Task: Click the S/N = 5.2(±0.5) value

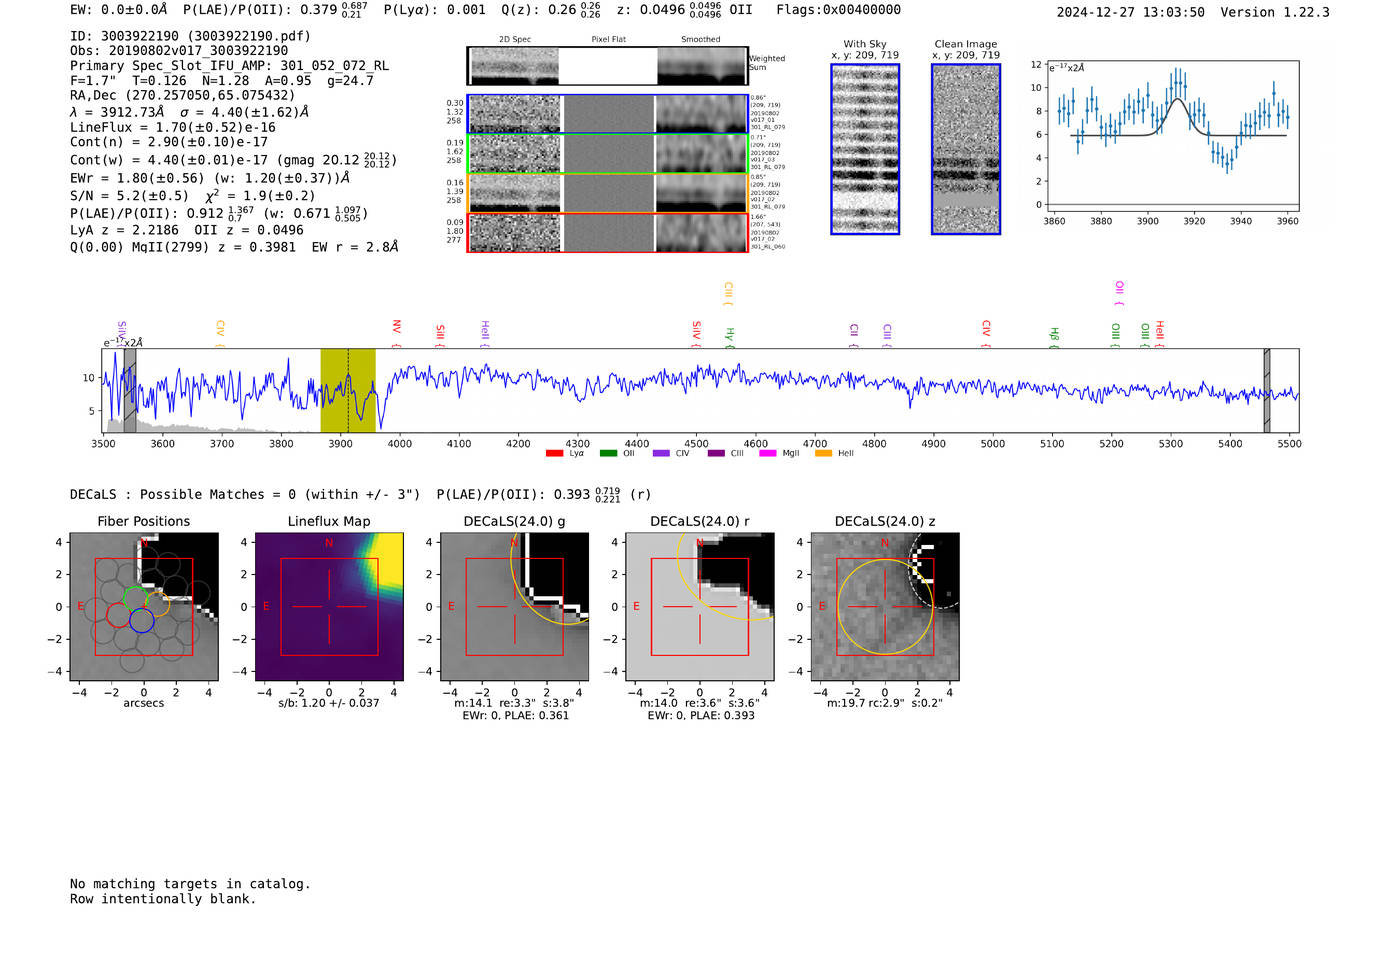Action: (129, 196)
